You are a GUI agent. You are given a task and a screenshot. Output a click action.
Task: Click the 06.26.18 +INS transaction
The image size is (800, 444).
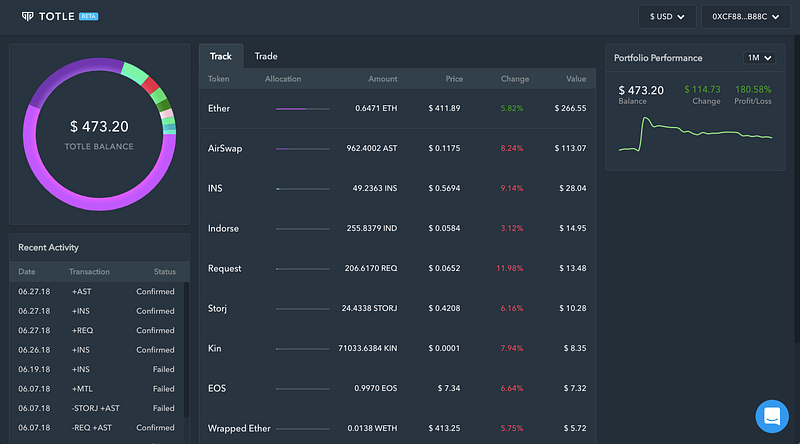coord(81,350)
